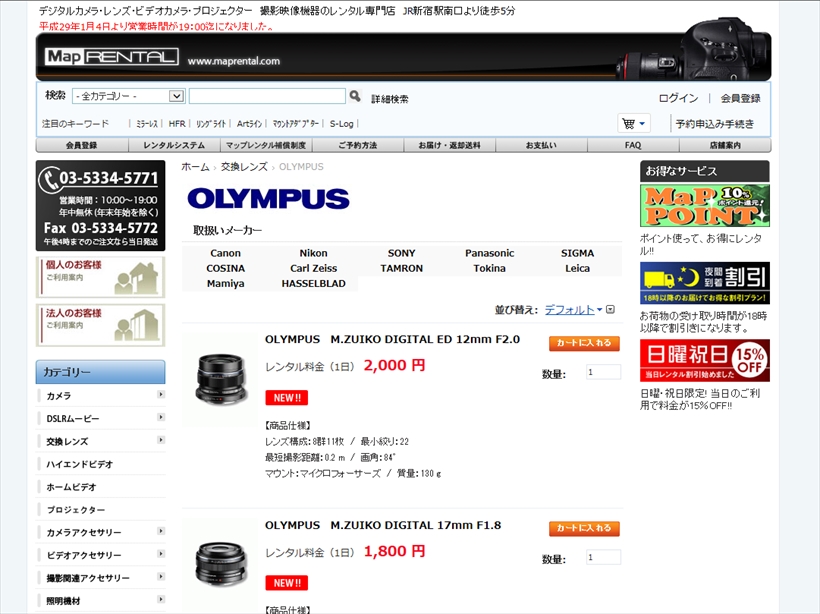Go to ホーム in breadcrumb
The image size is (820, 614).
(195, 167)
